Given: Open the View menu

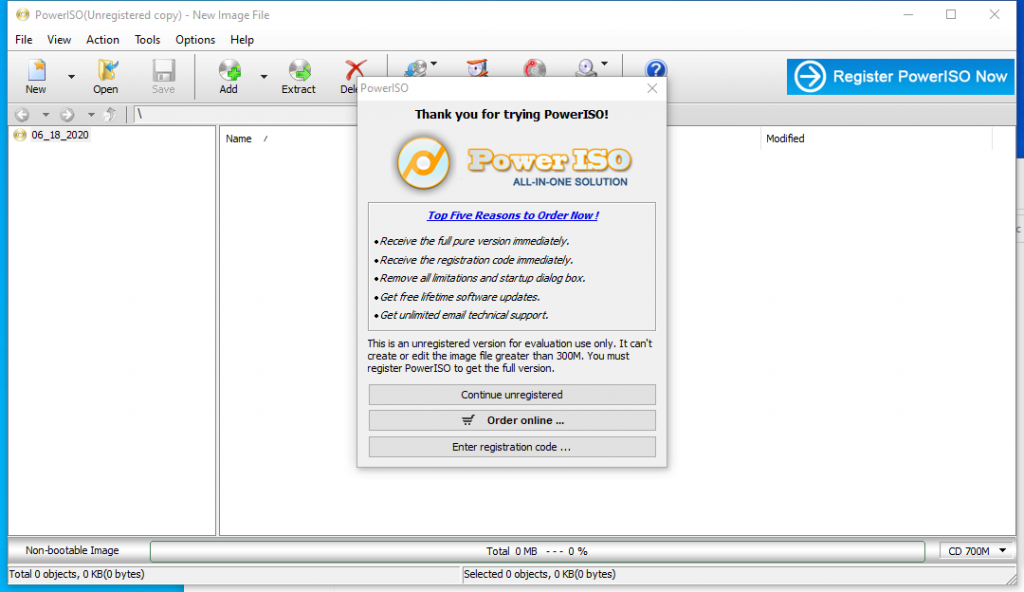Looking at the screenshot, I should tap(59, 40).
